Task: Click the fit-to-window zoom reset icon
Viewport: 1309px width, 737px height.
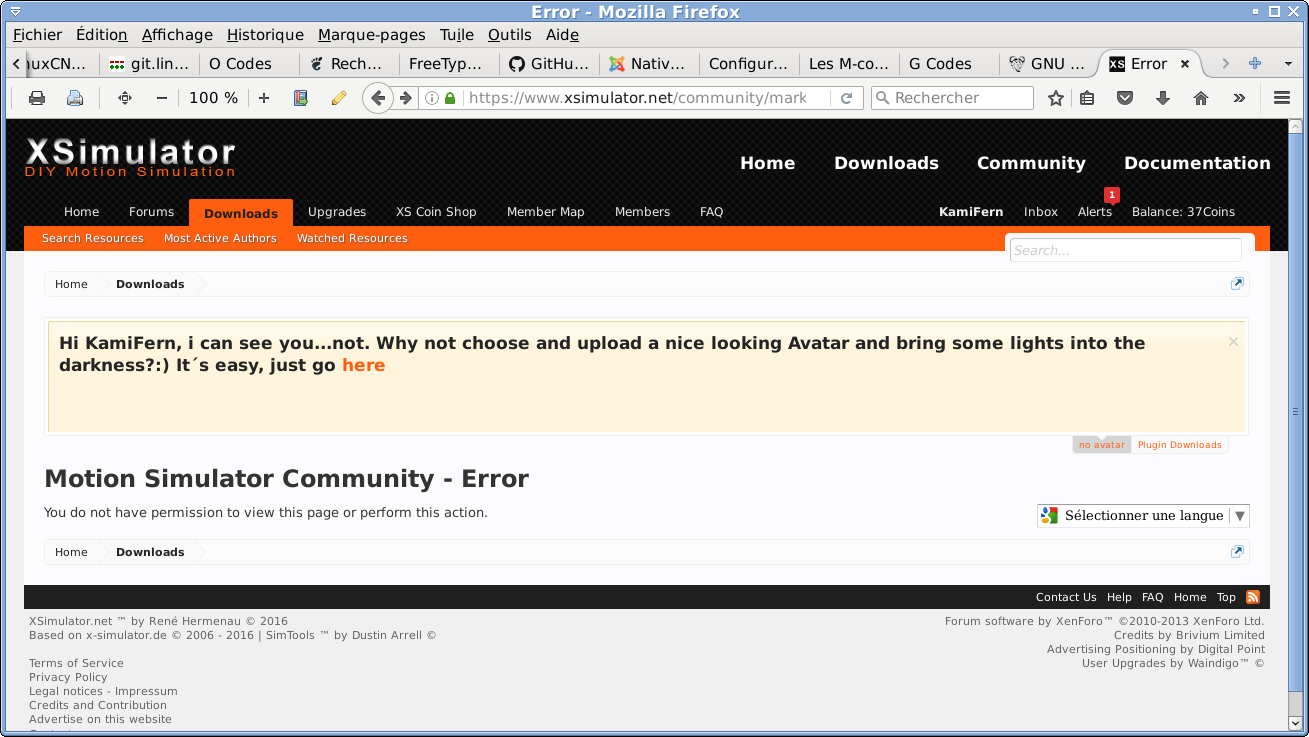Action: pos(125,98)
